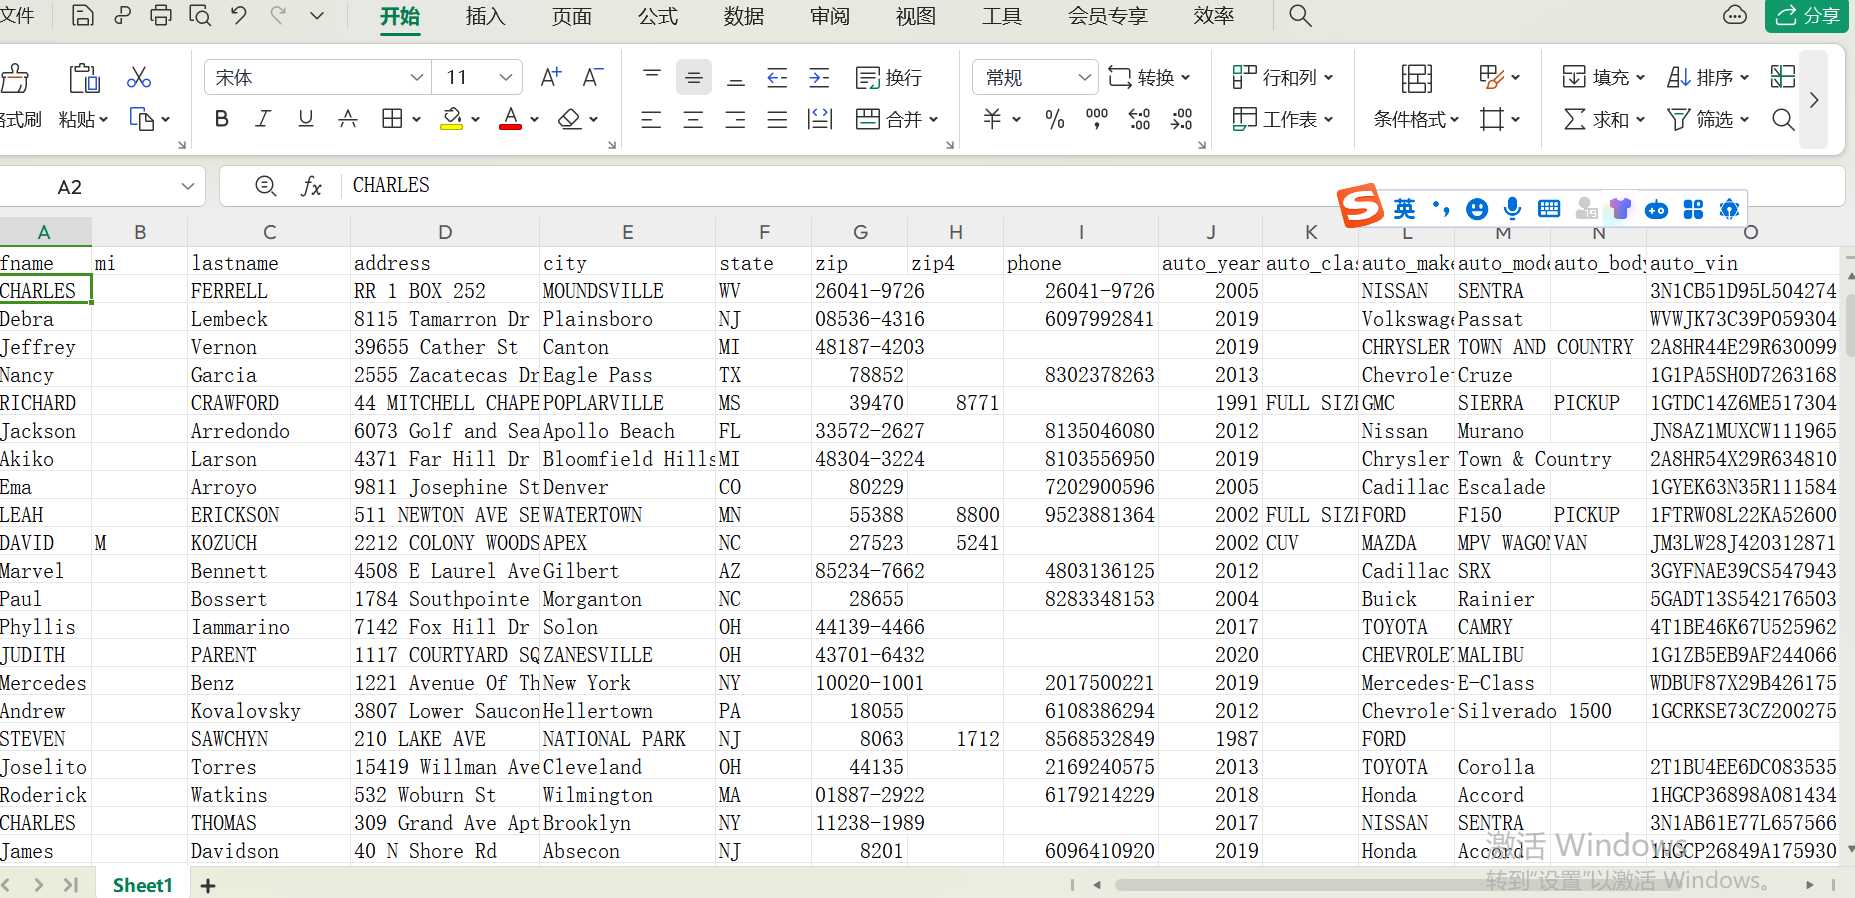The height and width of the screenshot is (898, 1855).
Task: Toggle align right
Action: [x=735, y=119]
